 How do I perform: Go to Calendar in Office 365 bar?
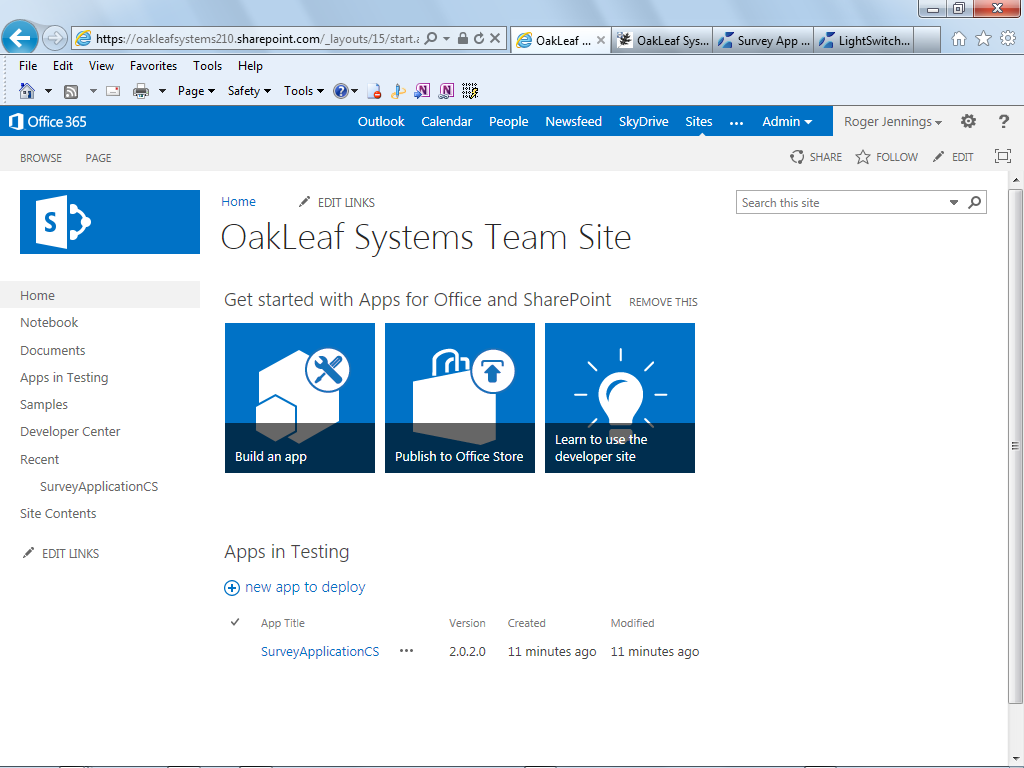tap(447, 121)
